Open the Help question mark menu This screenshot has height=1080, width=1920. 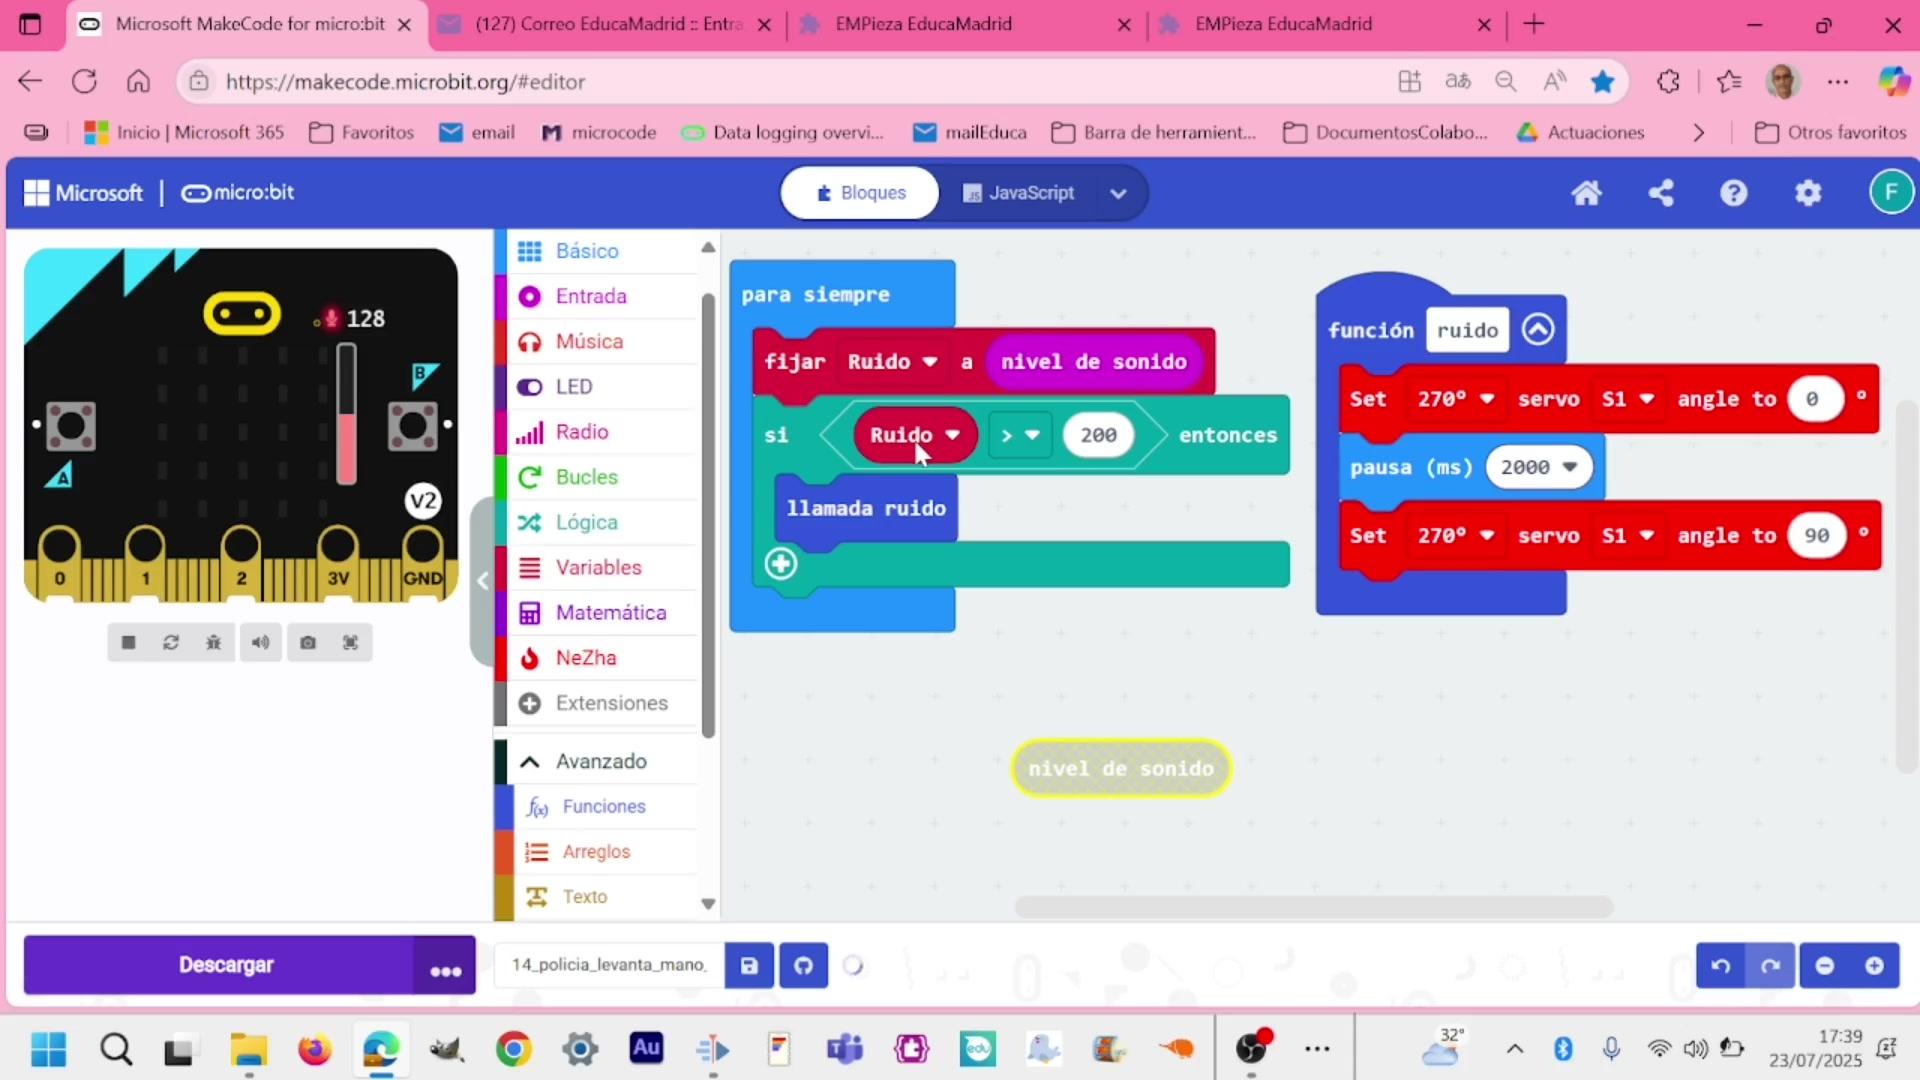pyautogui.click(x=1734, y=193)
